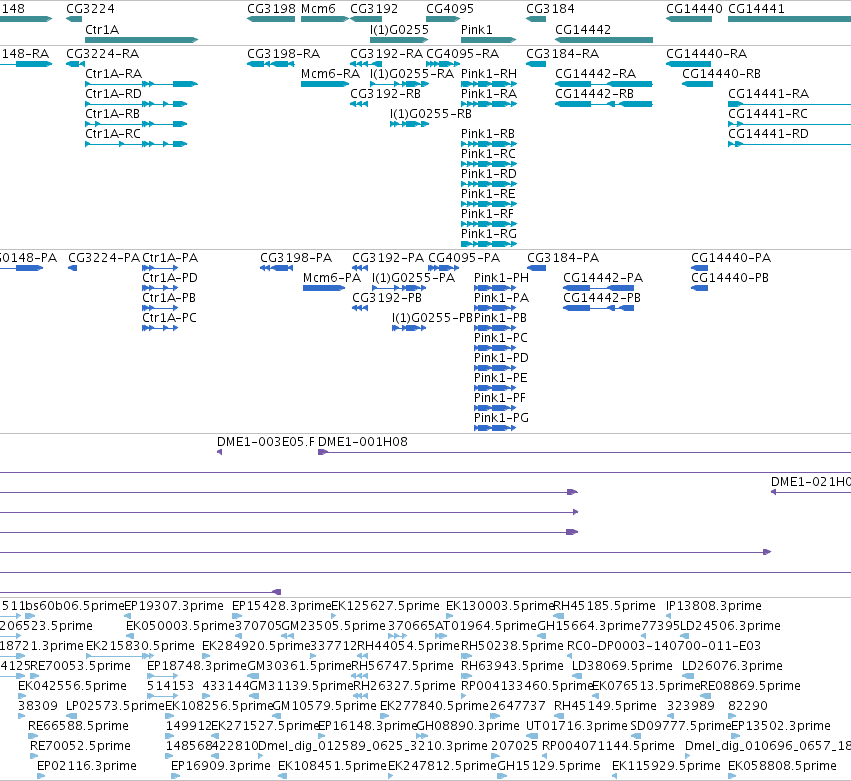Click EST EK125627.5prime
The image size is (851, 781).
[334, 615]
